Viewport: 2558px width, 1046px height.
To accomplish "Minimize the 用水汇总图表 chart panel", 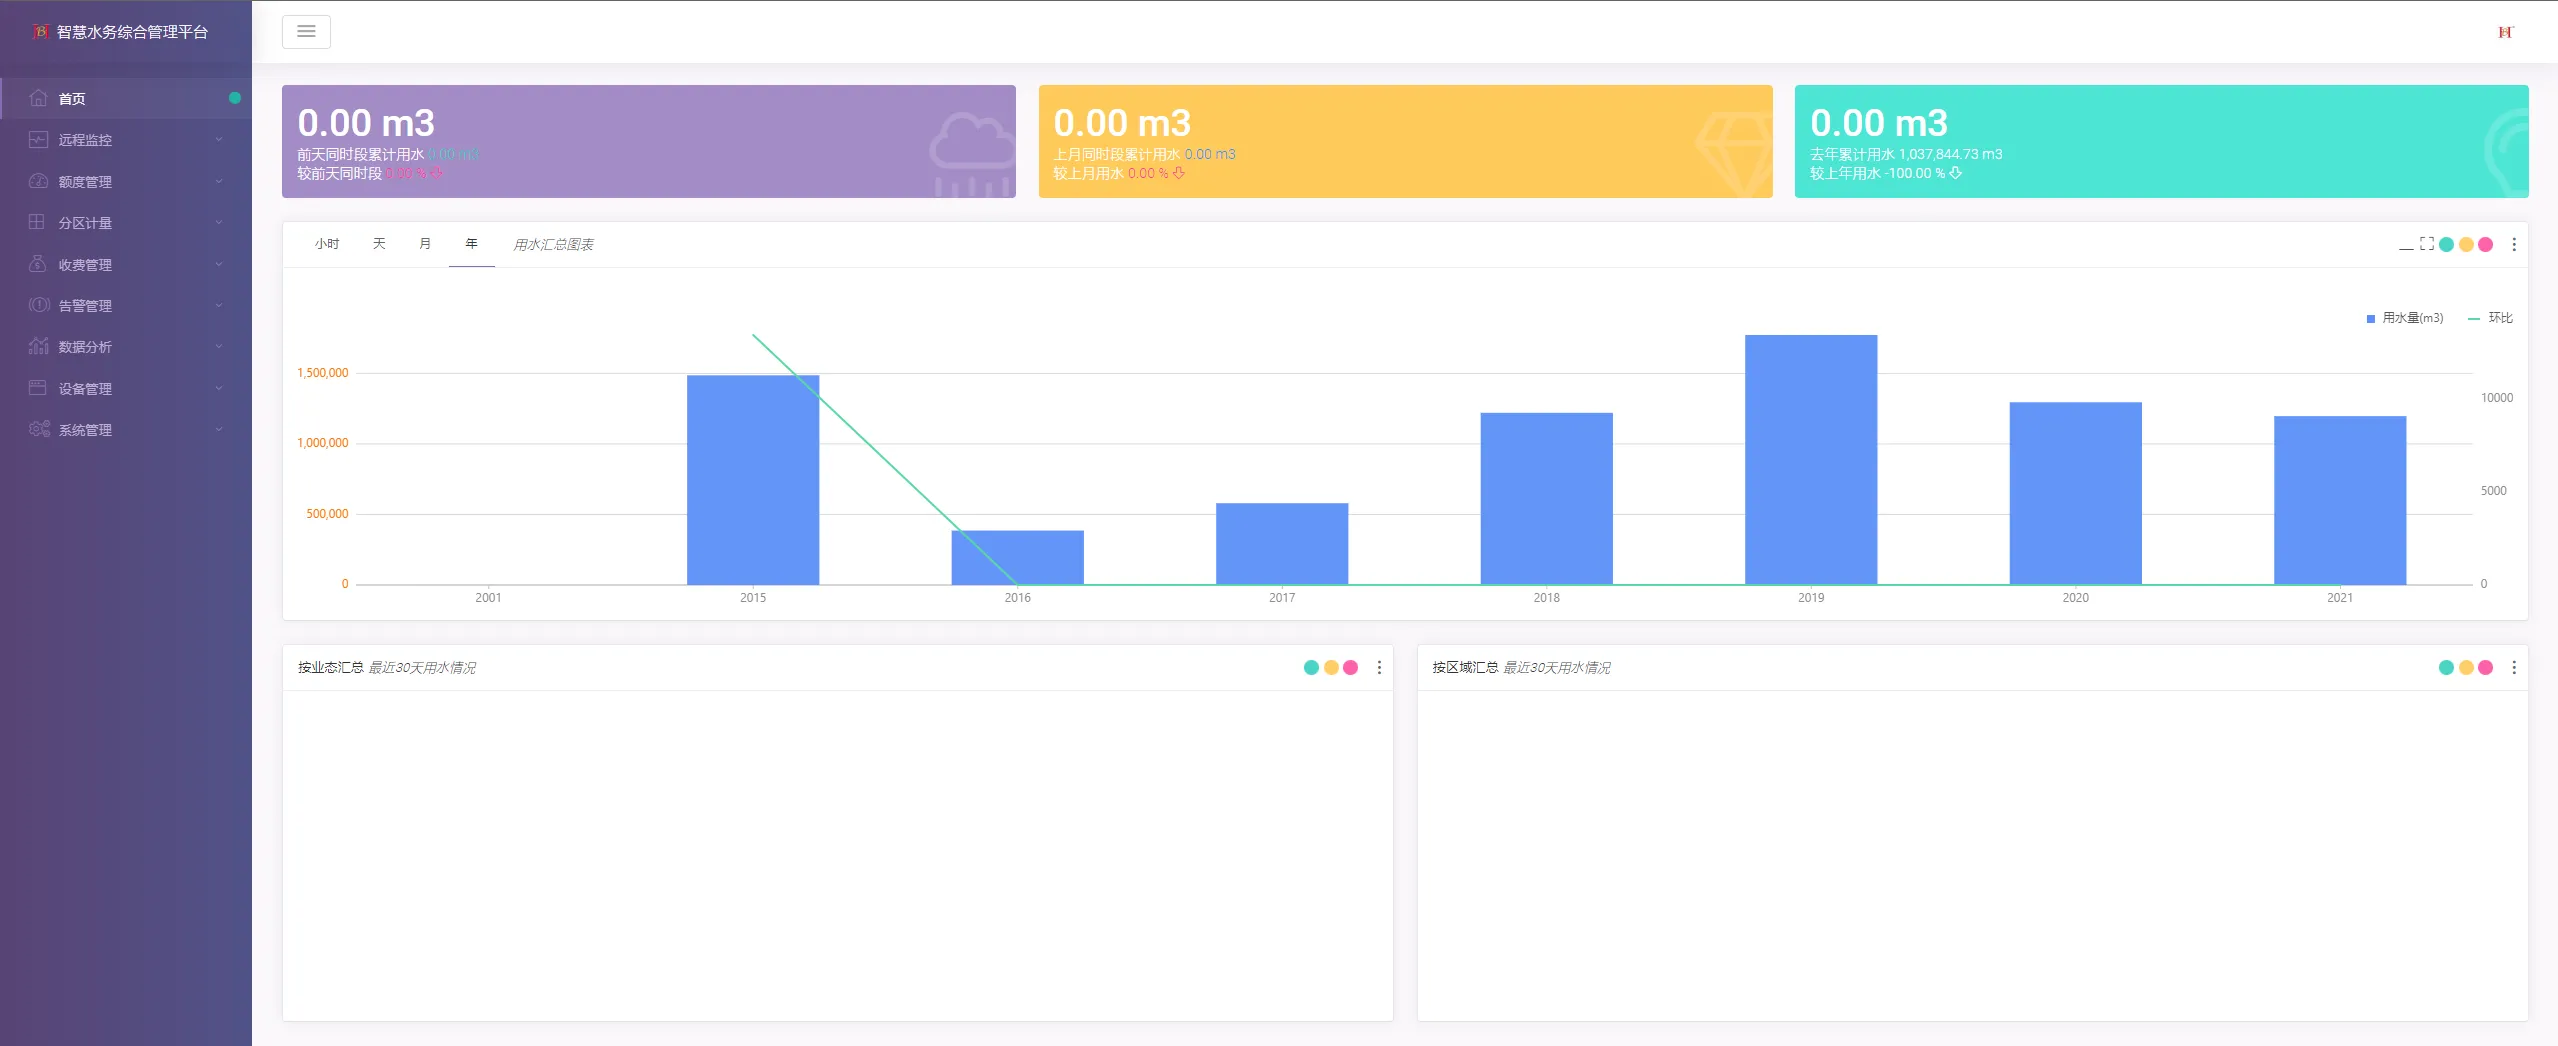I will (2406, 247).
